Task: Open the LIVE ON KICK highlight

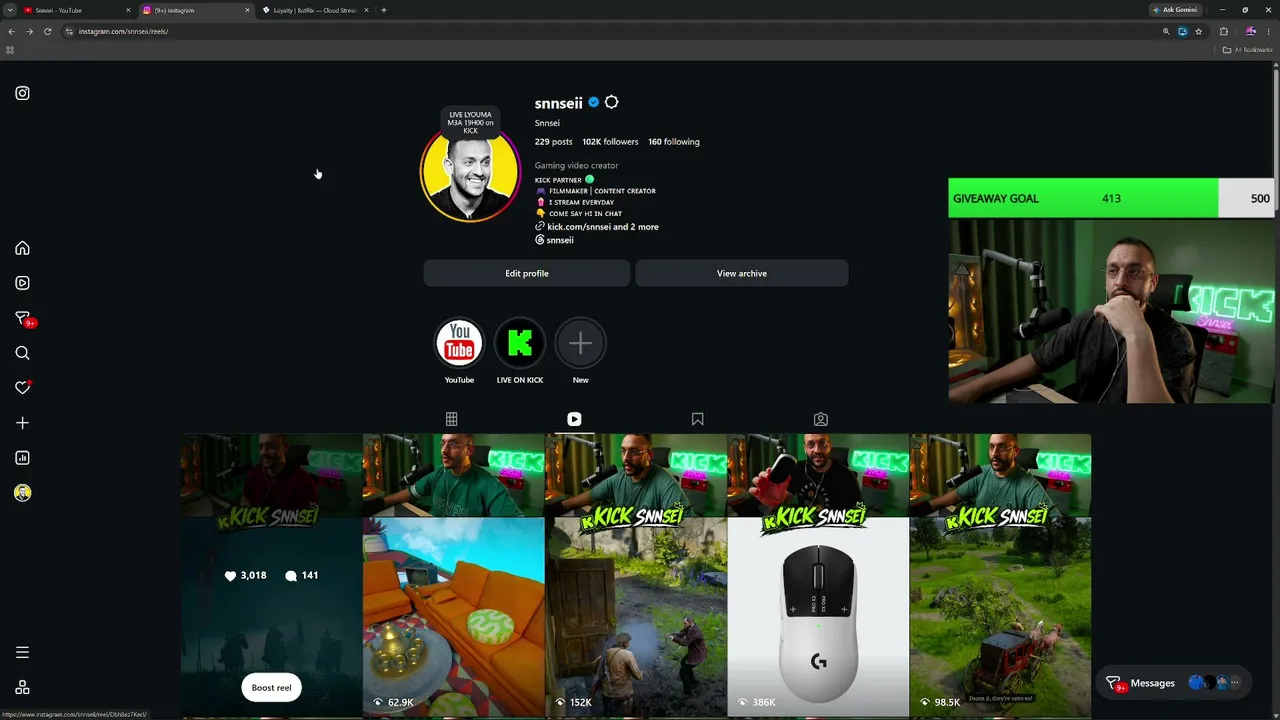Action: (520, 343)
